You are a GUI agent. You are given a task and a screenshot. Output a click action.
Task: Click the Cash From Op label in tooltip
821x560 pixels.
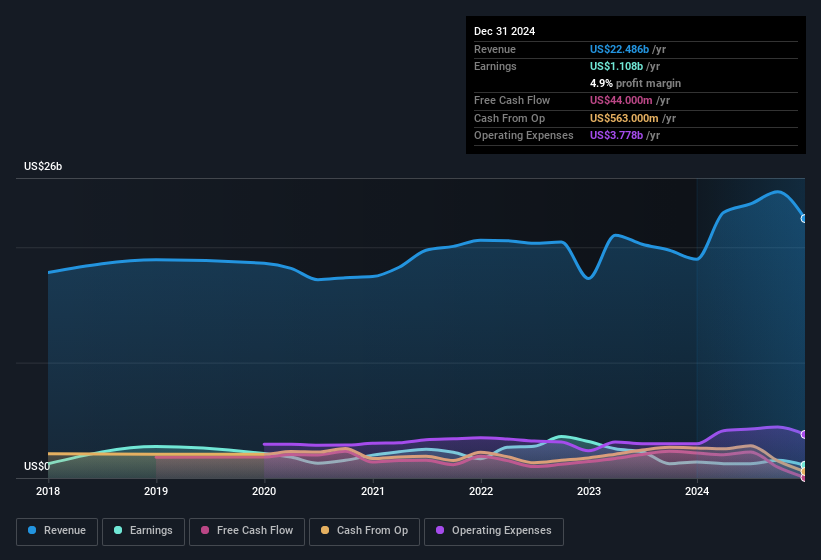click(509, 118)
